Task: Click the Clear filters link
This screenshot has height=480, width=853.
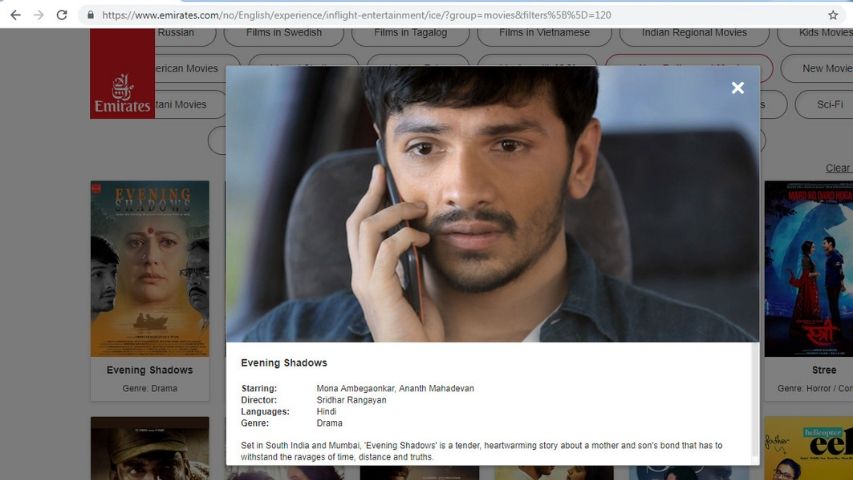Action: click(x=837, y=168)
